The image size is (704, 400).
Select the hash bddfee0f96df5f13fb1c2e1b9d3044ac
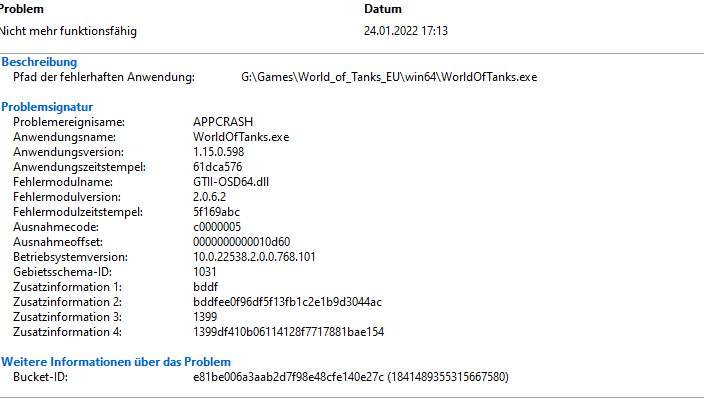[287, 302]
